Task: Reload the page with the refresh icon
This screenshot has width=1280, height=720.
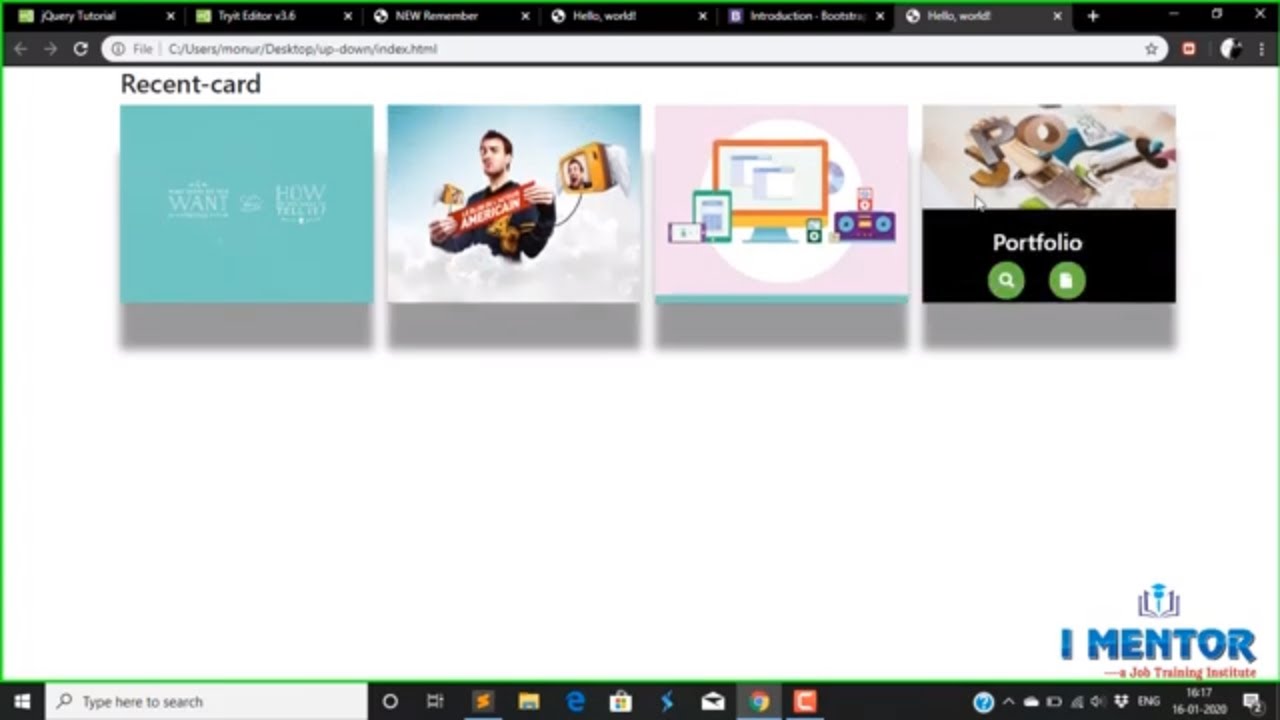Action: (x=80, y=48)
